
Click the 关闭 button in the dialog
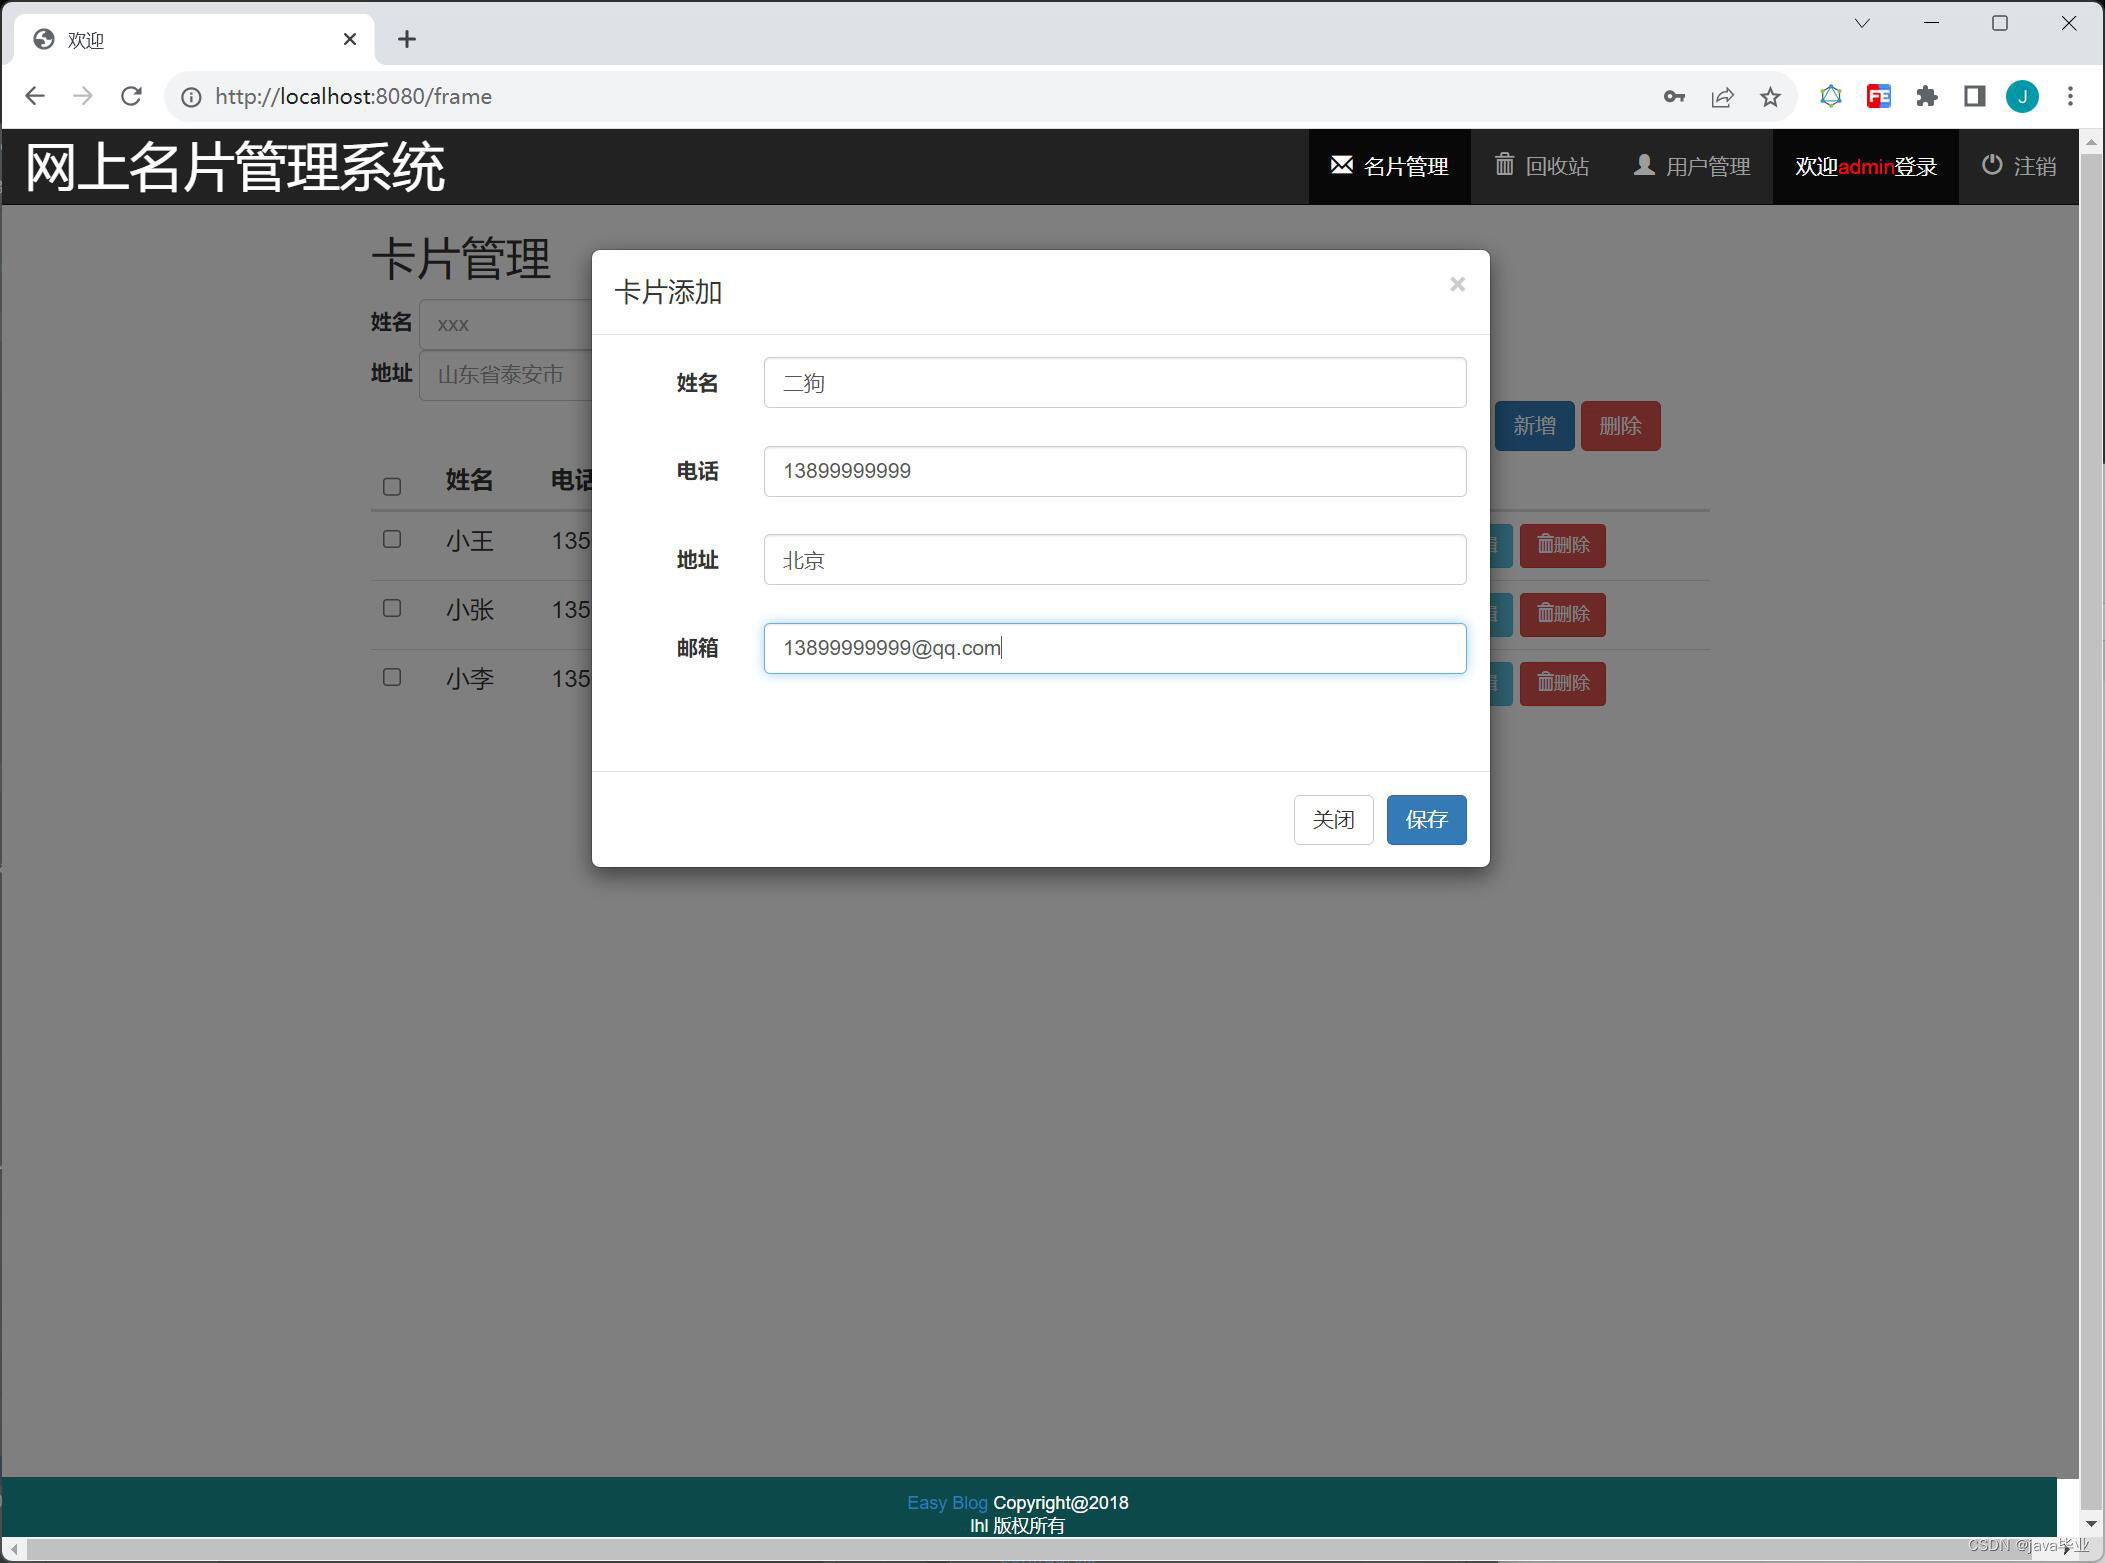click(x=1333, y=820)
